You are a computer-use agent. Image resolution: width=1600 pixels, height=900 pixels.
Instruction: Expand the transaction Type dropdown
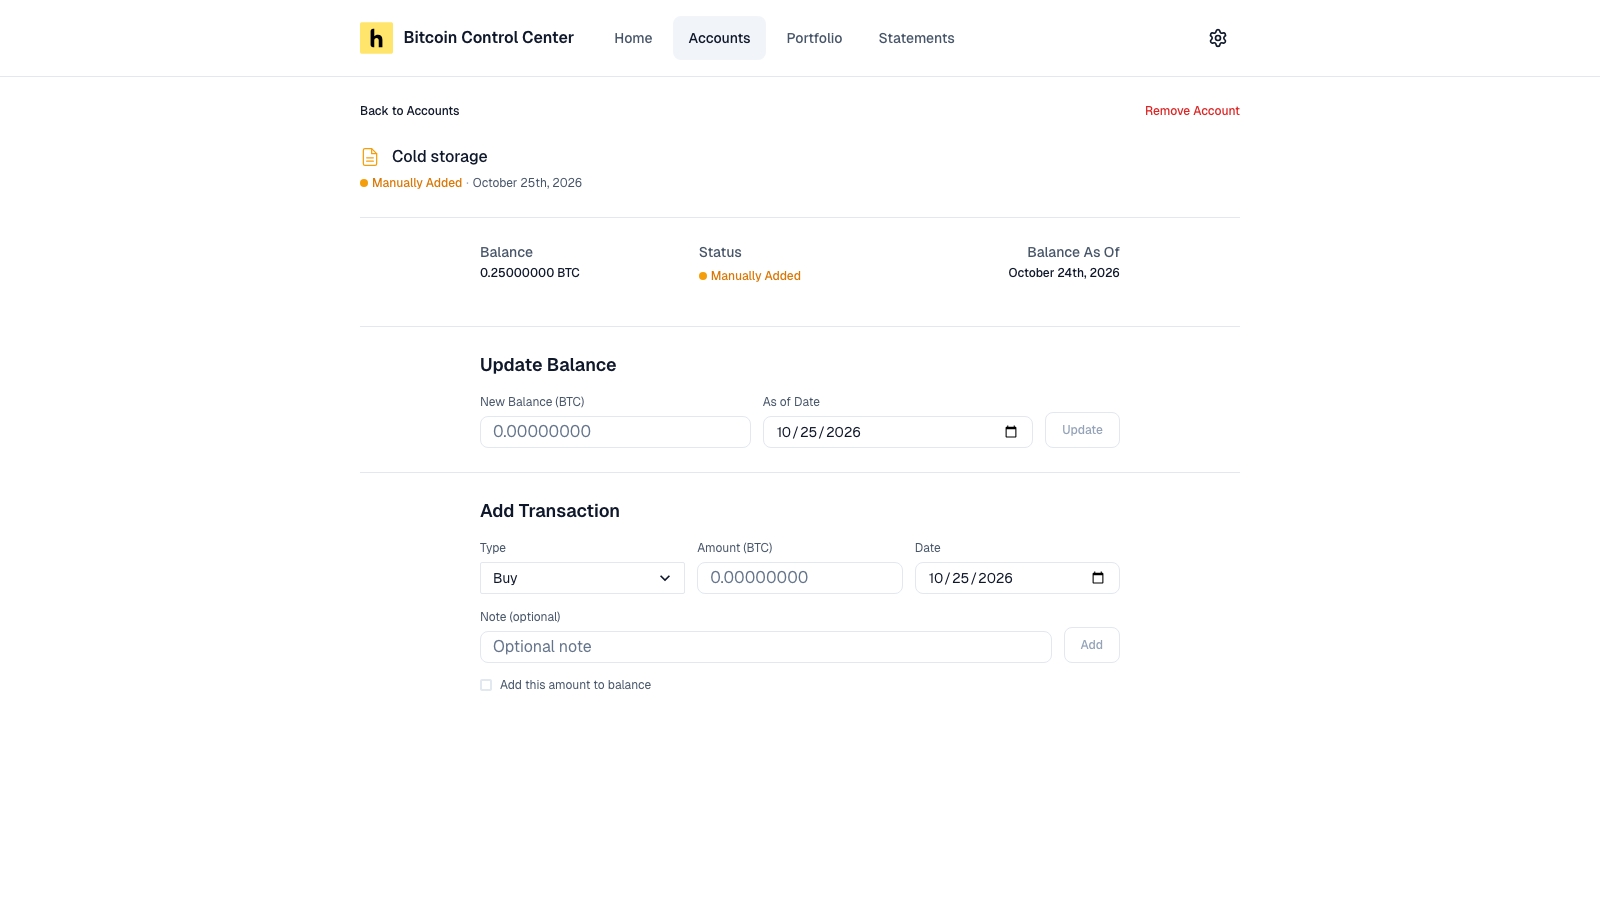click(x=582, y=578)
